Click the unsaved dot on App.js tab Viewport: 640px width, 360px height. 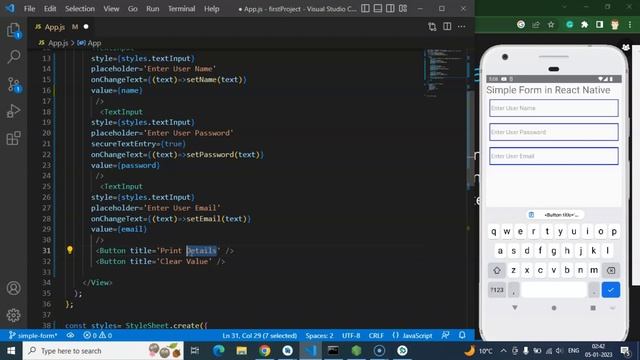pyautogui.click(x=86, y=27)
